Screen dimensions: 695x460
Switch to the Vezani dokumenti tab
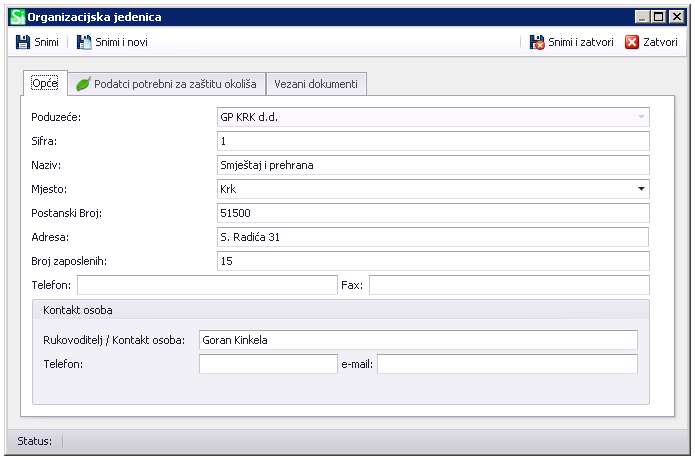315,84
